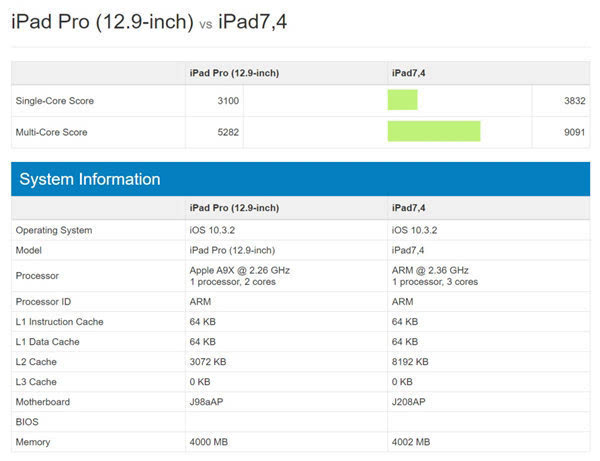Click the System Information section header
Screen dimensions: 600x461
tap(300, 179)
